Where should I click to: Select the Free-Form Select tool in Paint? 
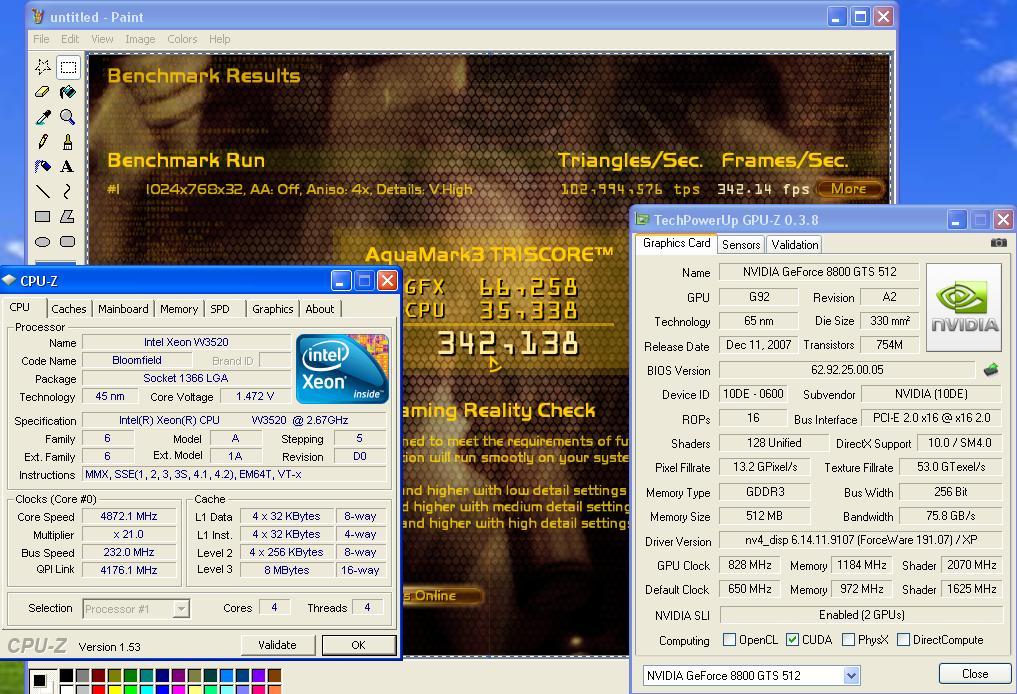[43, 67]
